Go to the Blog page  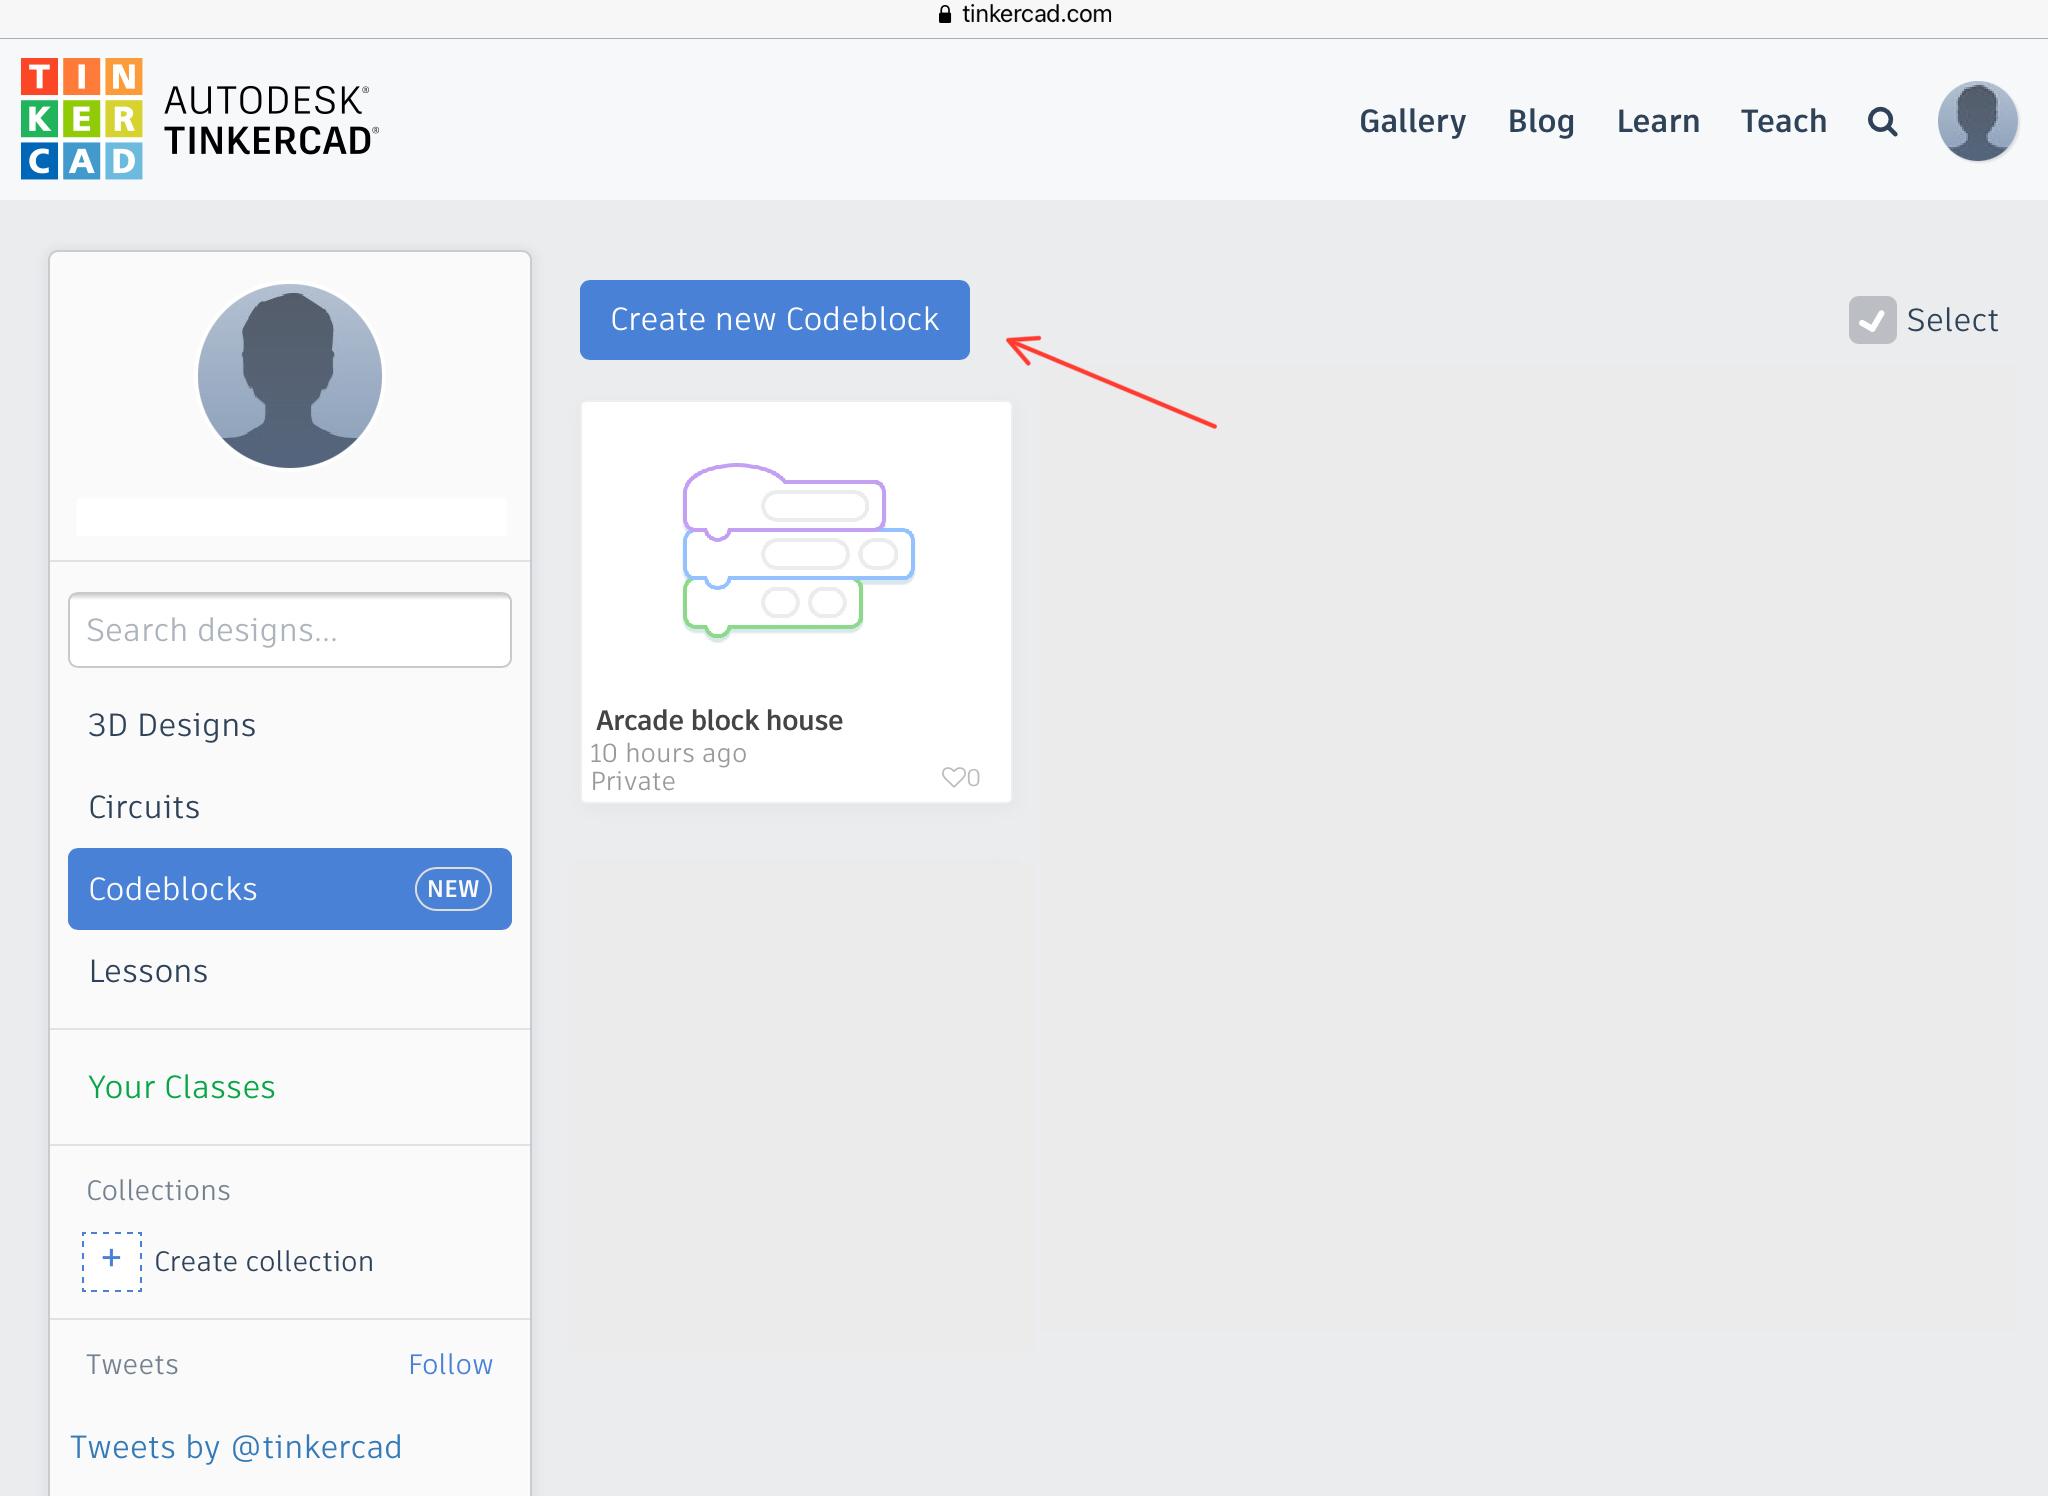pos(1541,121)
